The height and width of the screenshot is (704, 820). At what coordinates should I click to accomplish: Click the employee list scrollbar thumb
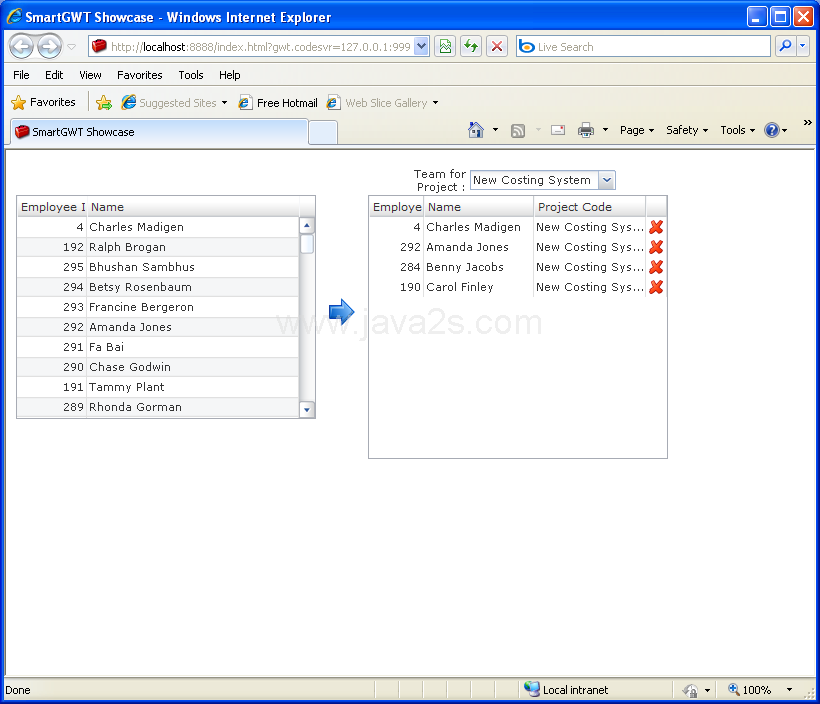click(x=307, y=244)
